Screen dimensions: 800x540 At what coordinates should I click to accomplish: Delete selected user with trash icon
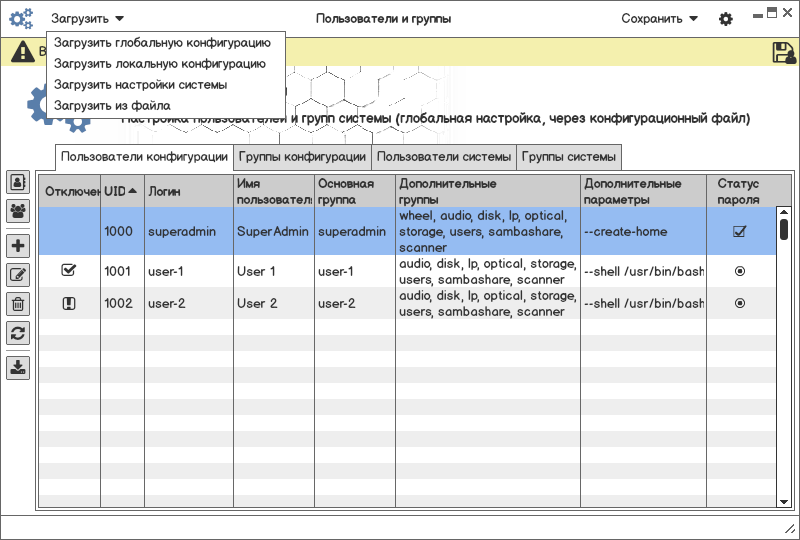(18, 304)
